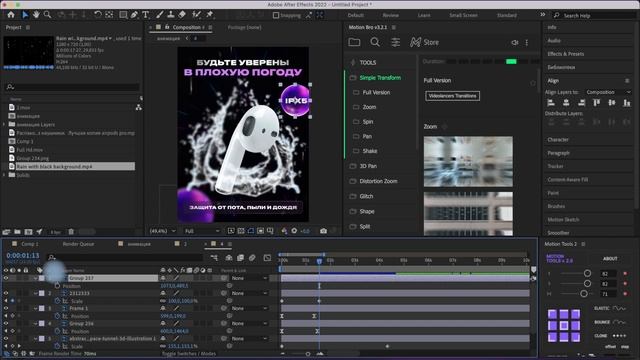Open parent None dropdown for Frame 1
This screenshot has height=360, width=640.
[x=249, y=308]
